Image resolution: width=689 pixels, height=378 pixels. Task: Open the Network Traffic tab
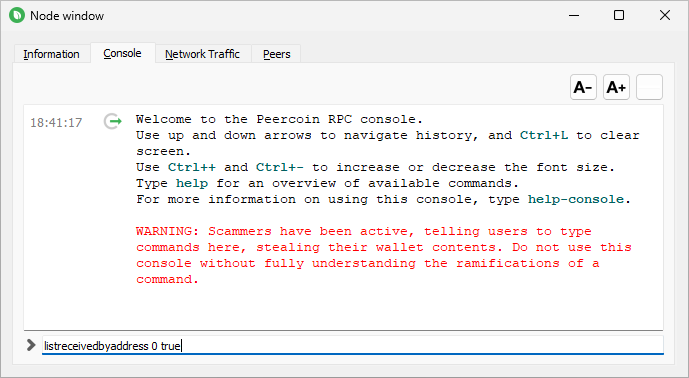(203, 54)
